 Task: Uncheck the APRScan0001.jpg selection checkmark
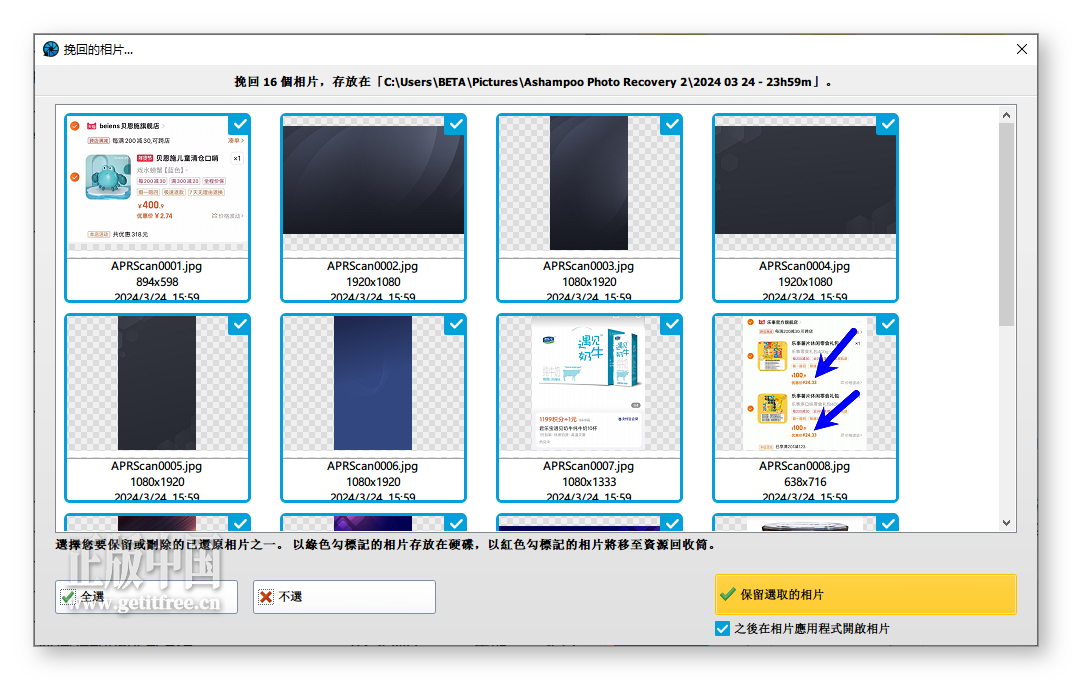(x=239, y=124)
